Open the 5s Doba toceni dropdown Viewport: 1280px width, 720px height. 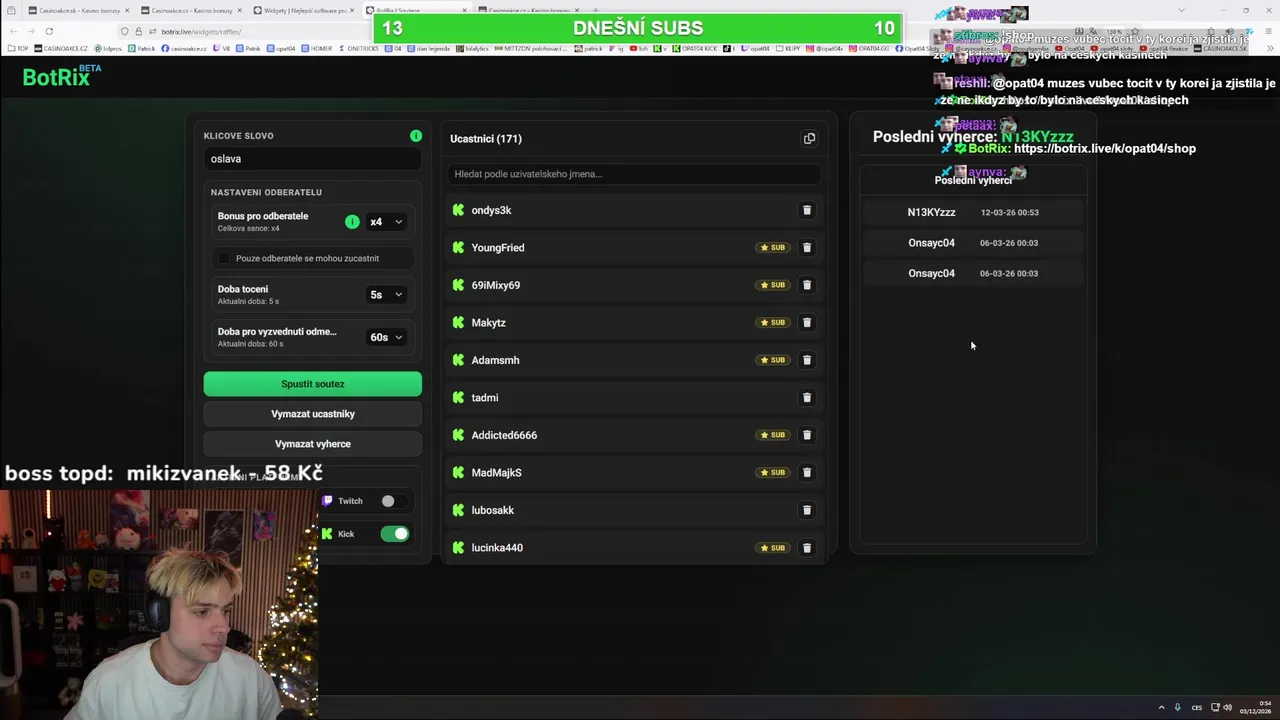coord(386,295)
